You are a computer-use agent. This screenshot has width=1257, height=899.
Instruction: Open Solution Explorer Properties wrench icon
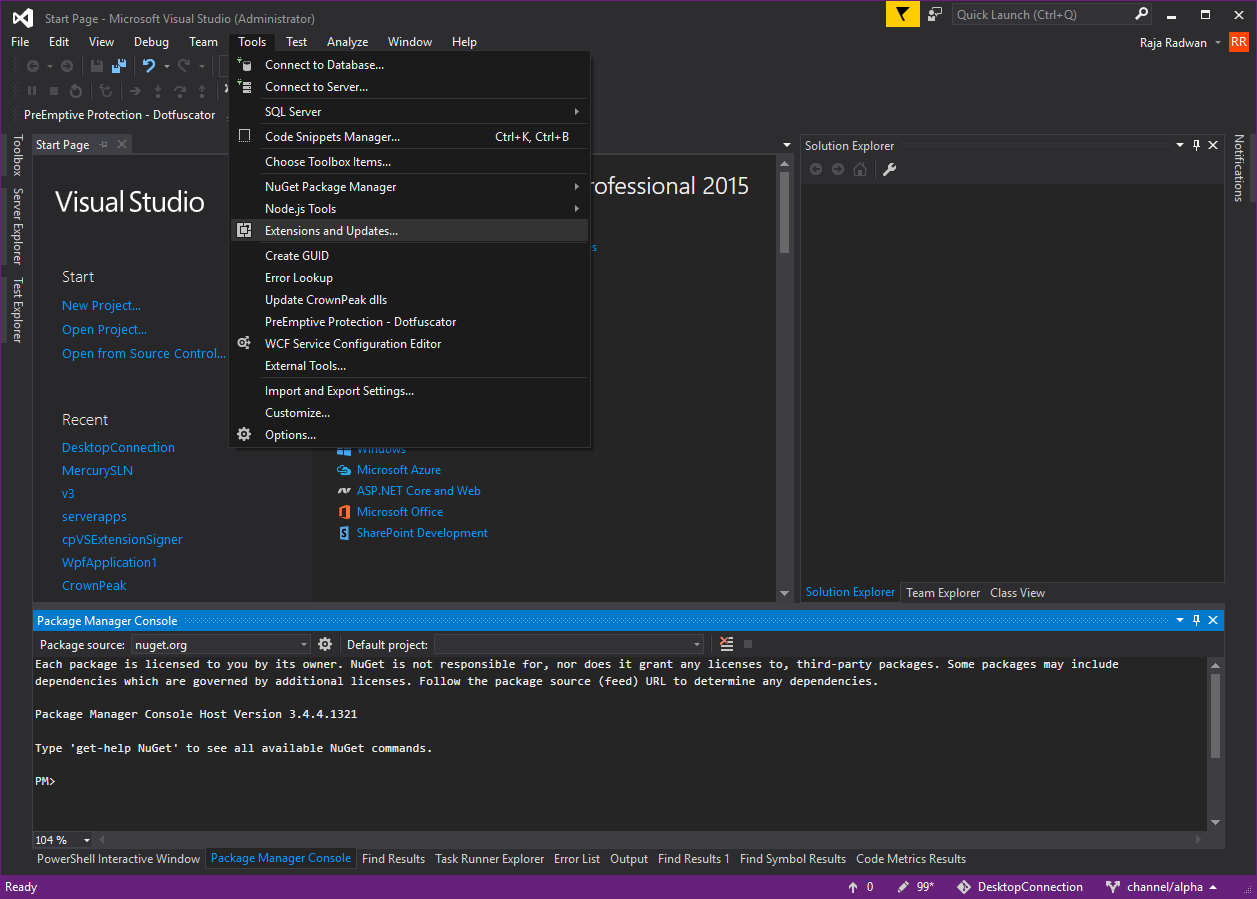(x=889, y=169)
